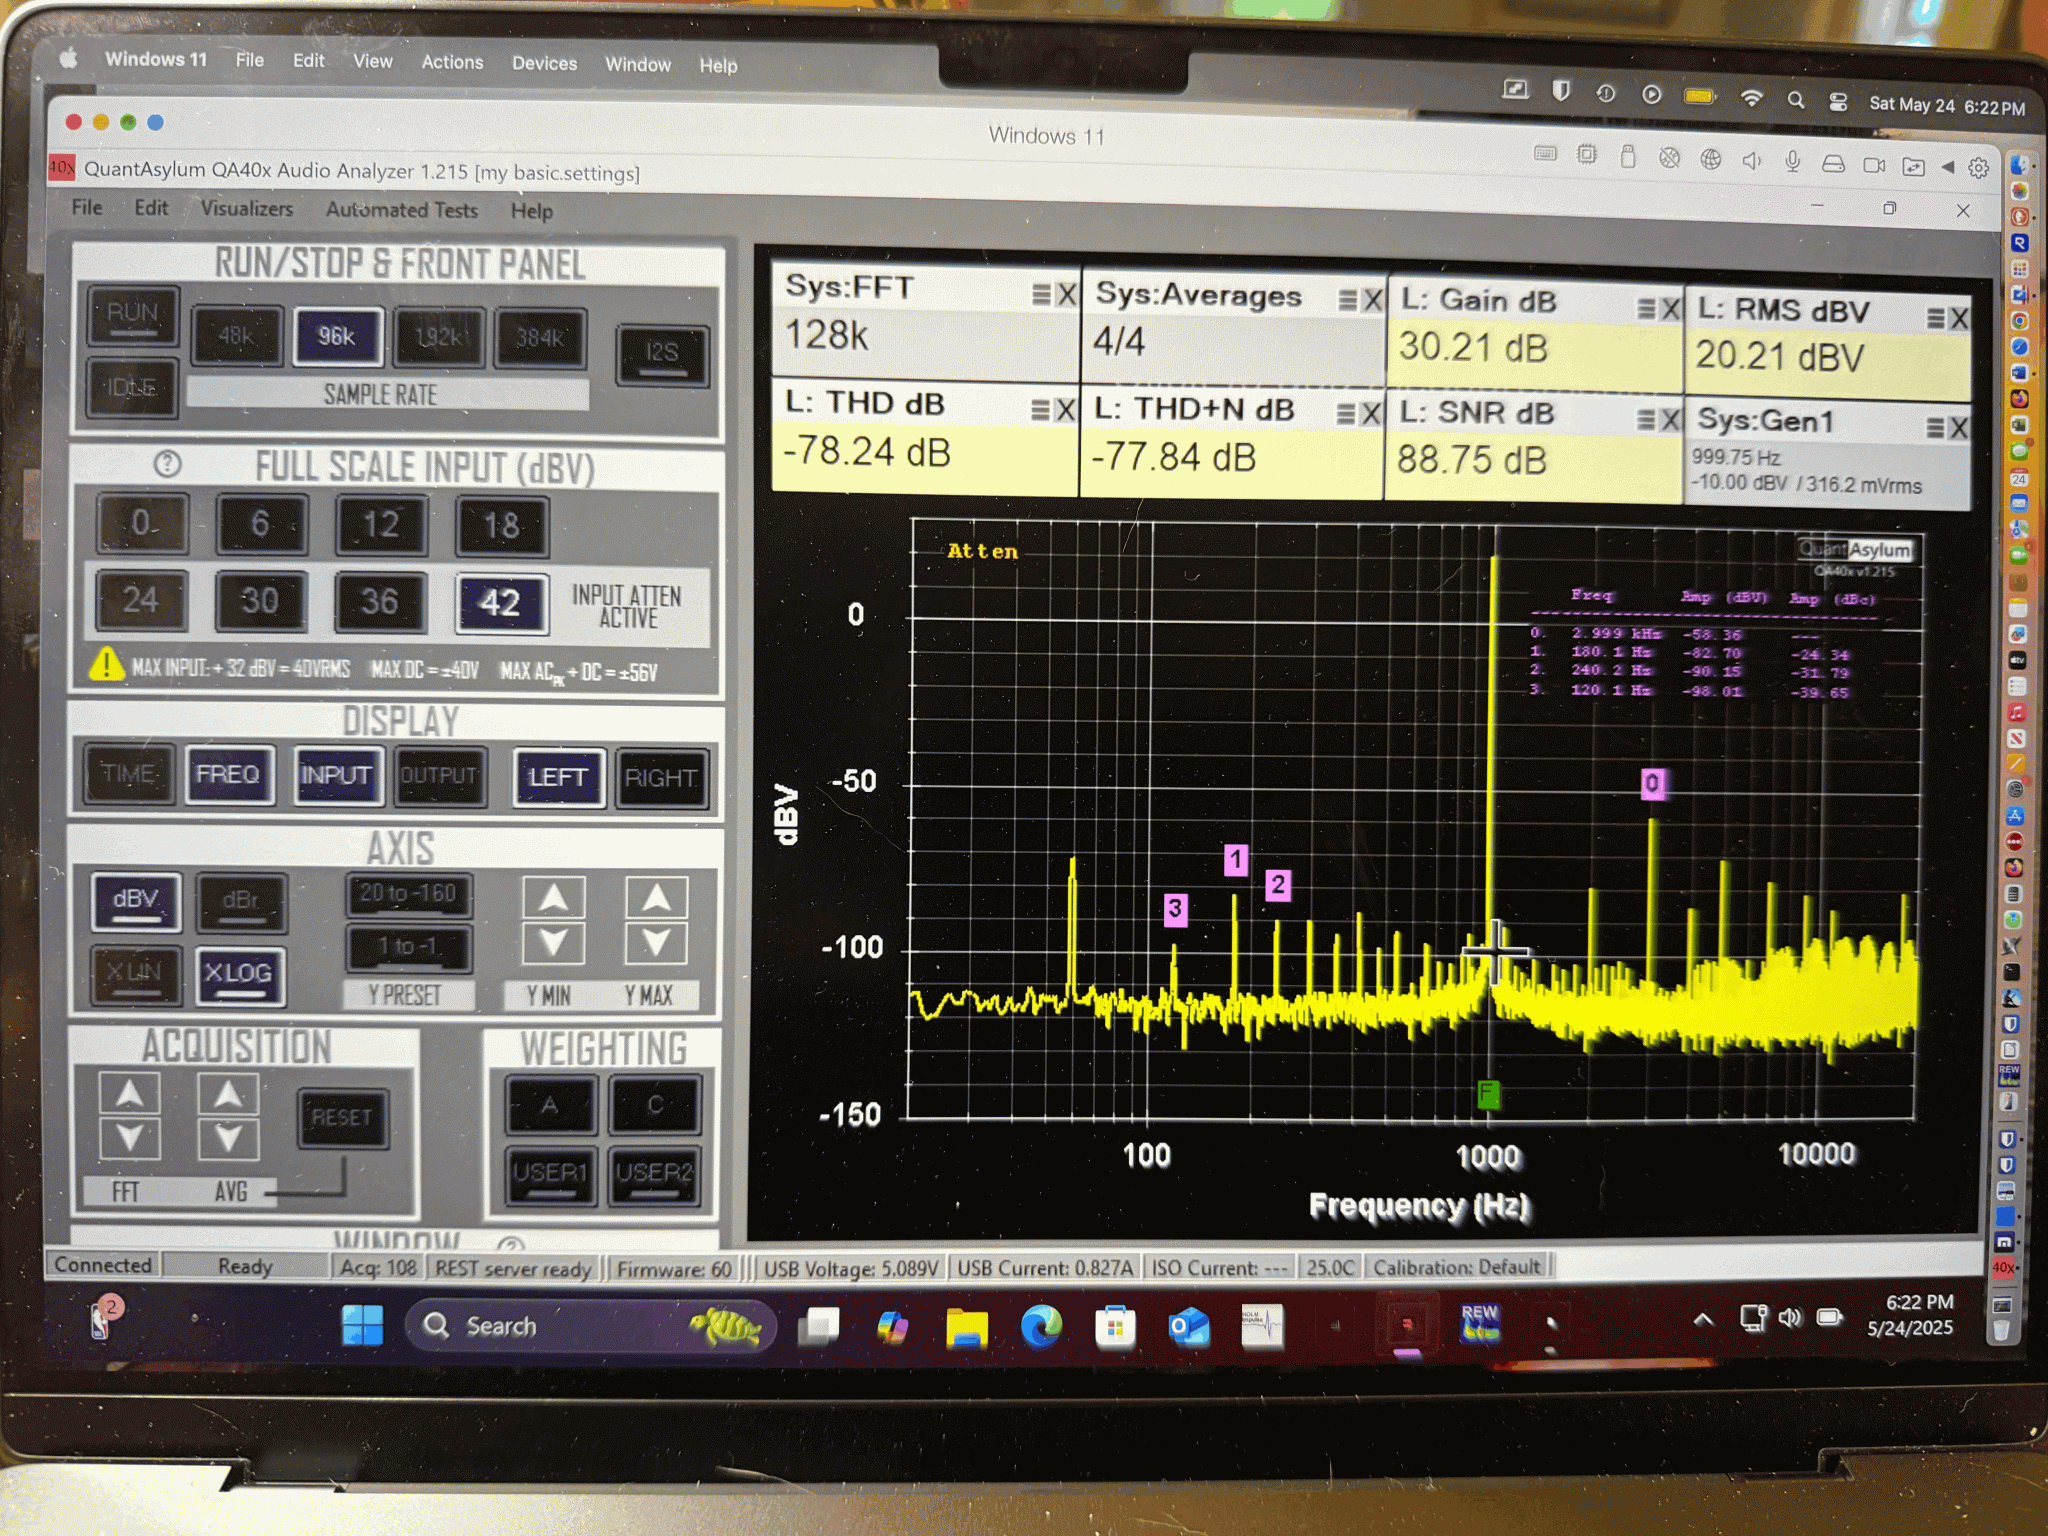Close the Sys:Averages tile
This screenshot has height=1536, width=2048.
(1372, 300)
